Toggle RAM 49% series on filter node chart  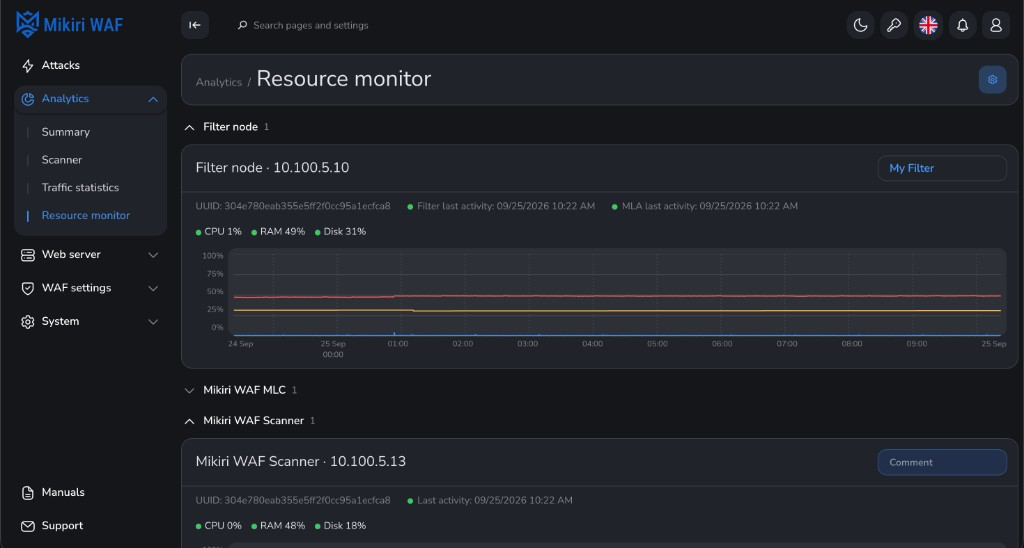[278, 231]
